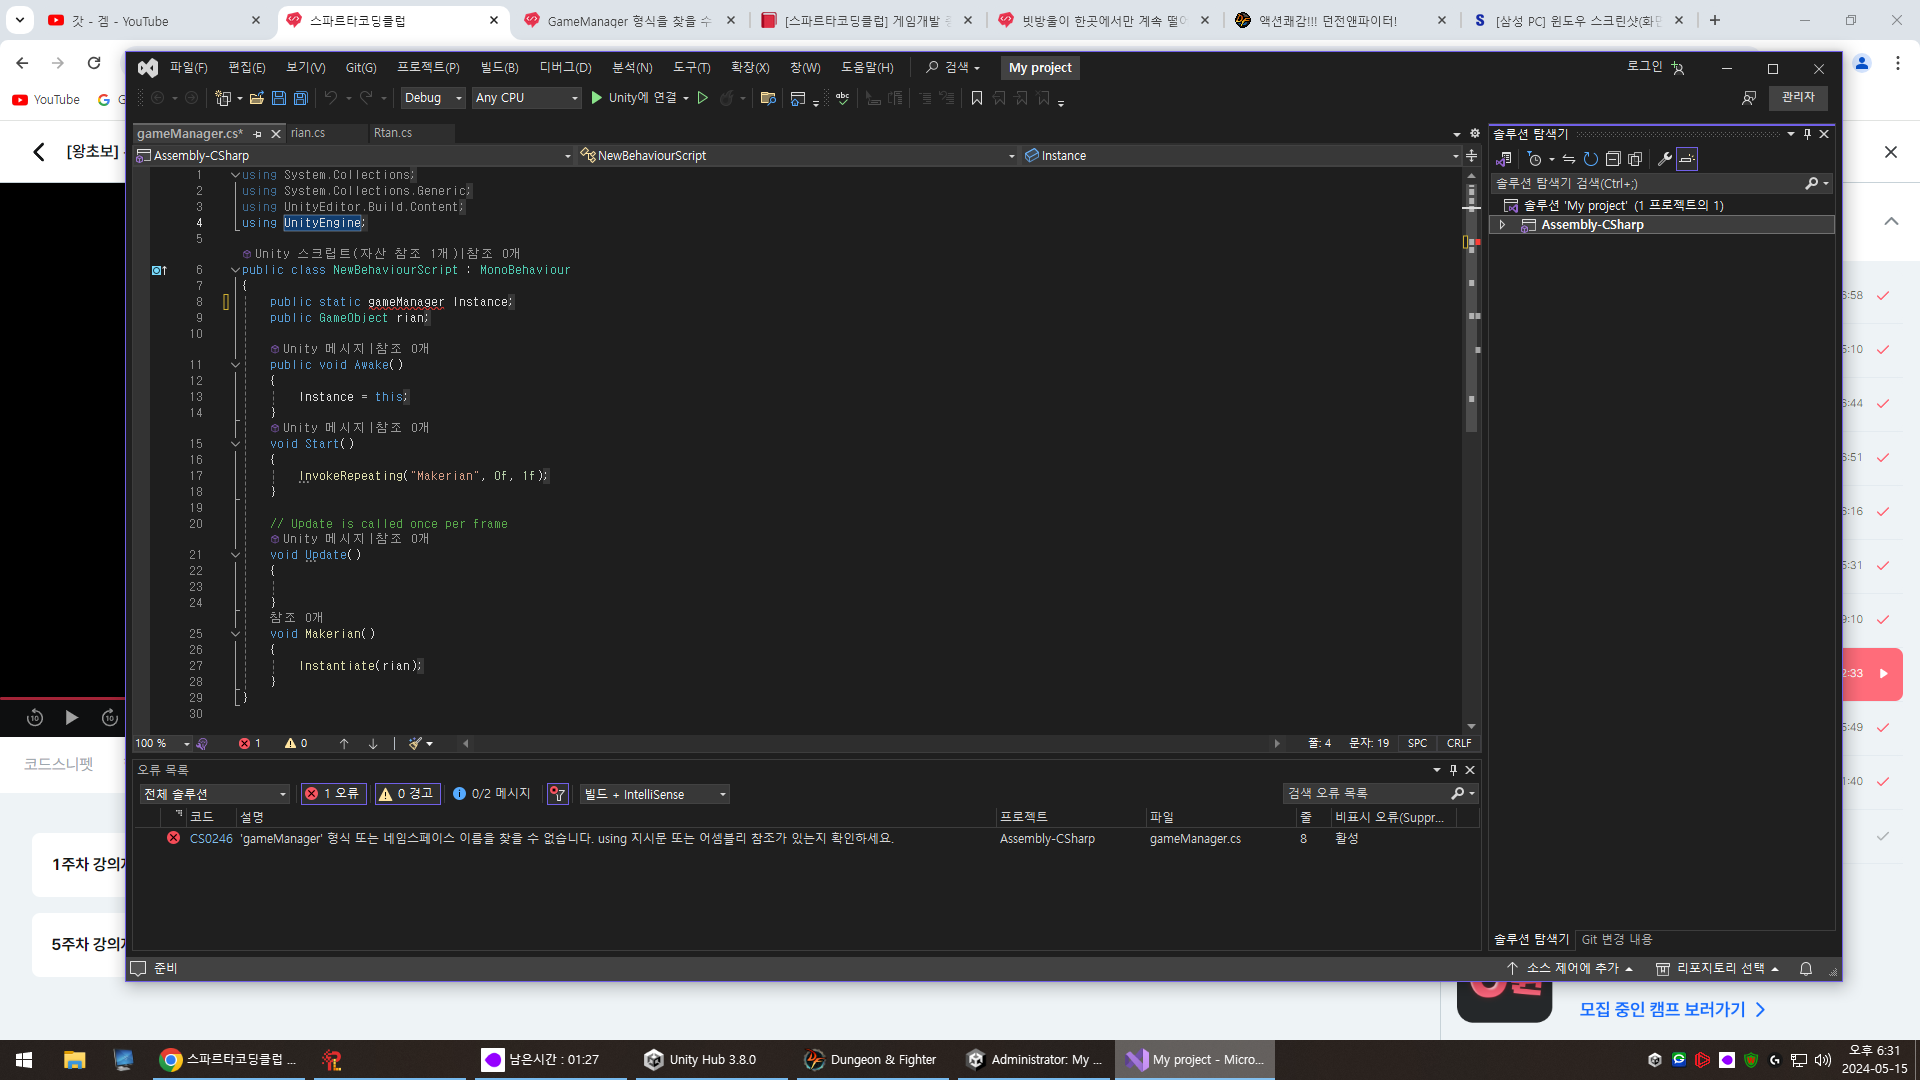The width and height of the screenshot is (1920, 1080).
Task: Toggle the error list filter funnel button
Action: [x=558, y=794]
